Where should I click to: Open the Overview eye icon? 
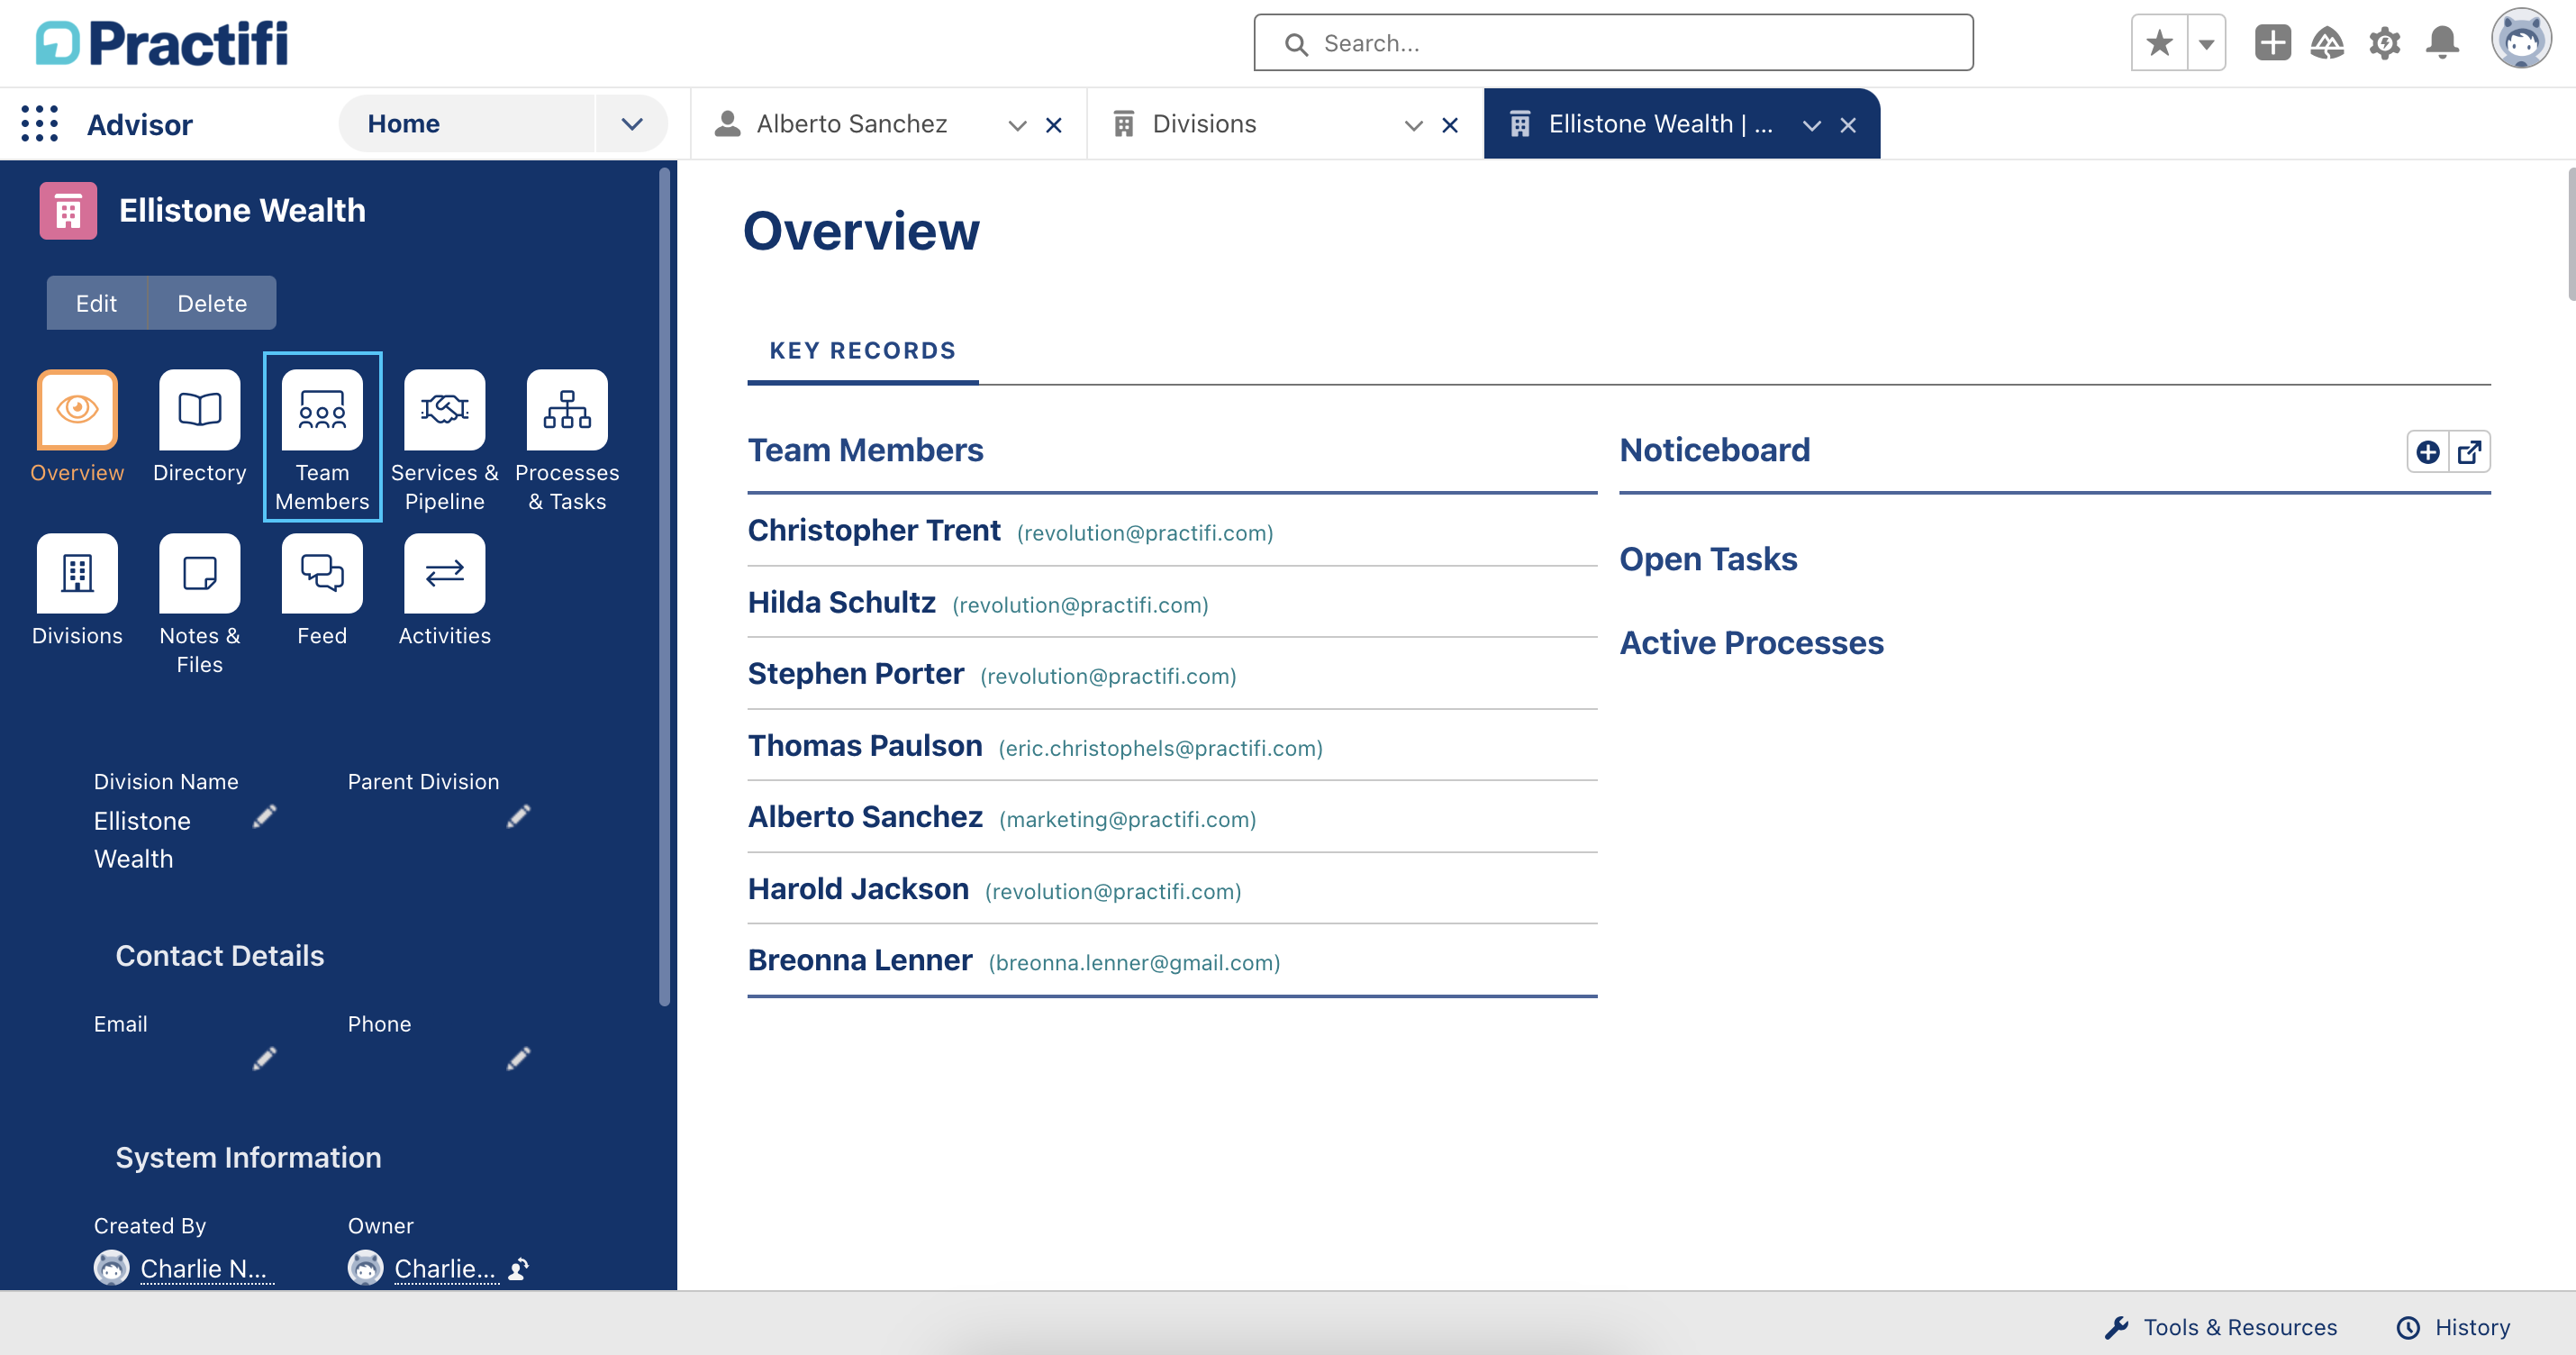[x=77, y=409]
